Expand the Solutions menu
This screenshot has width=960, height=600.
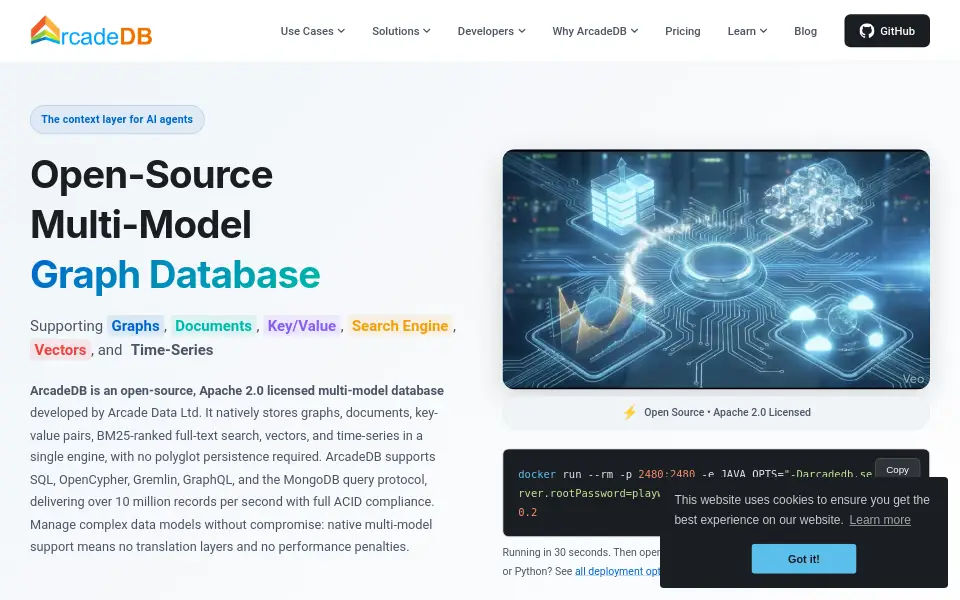tap(401, 31)
